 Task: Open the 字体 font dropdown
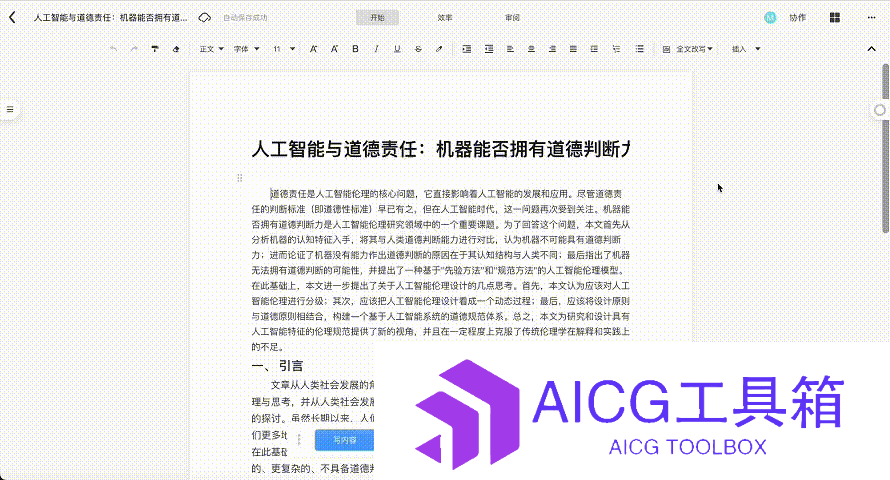click(x=246, y=49)
